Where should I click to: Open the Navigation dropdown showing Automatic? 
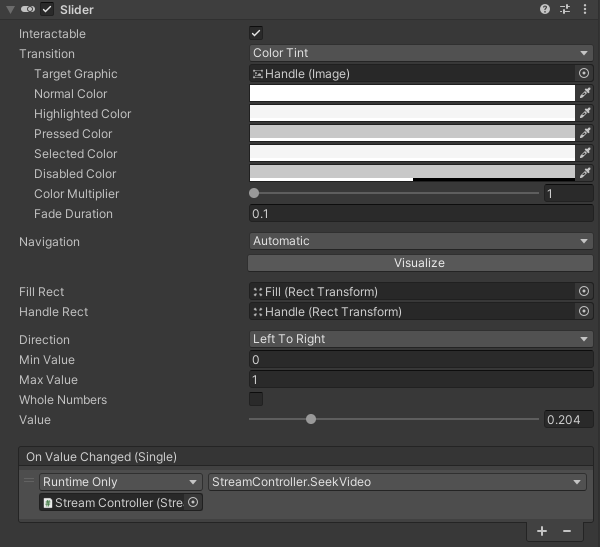[x=421, y=241]
